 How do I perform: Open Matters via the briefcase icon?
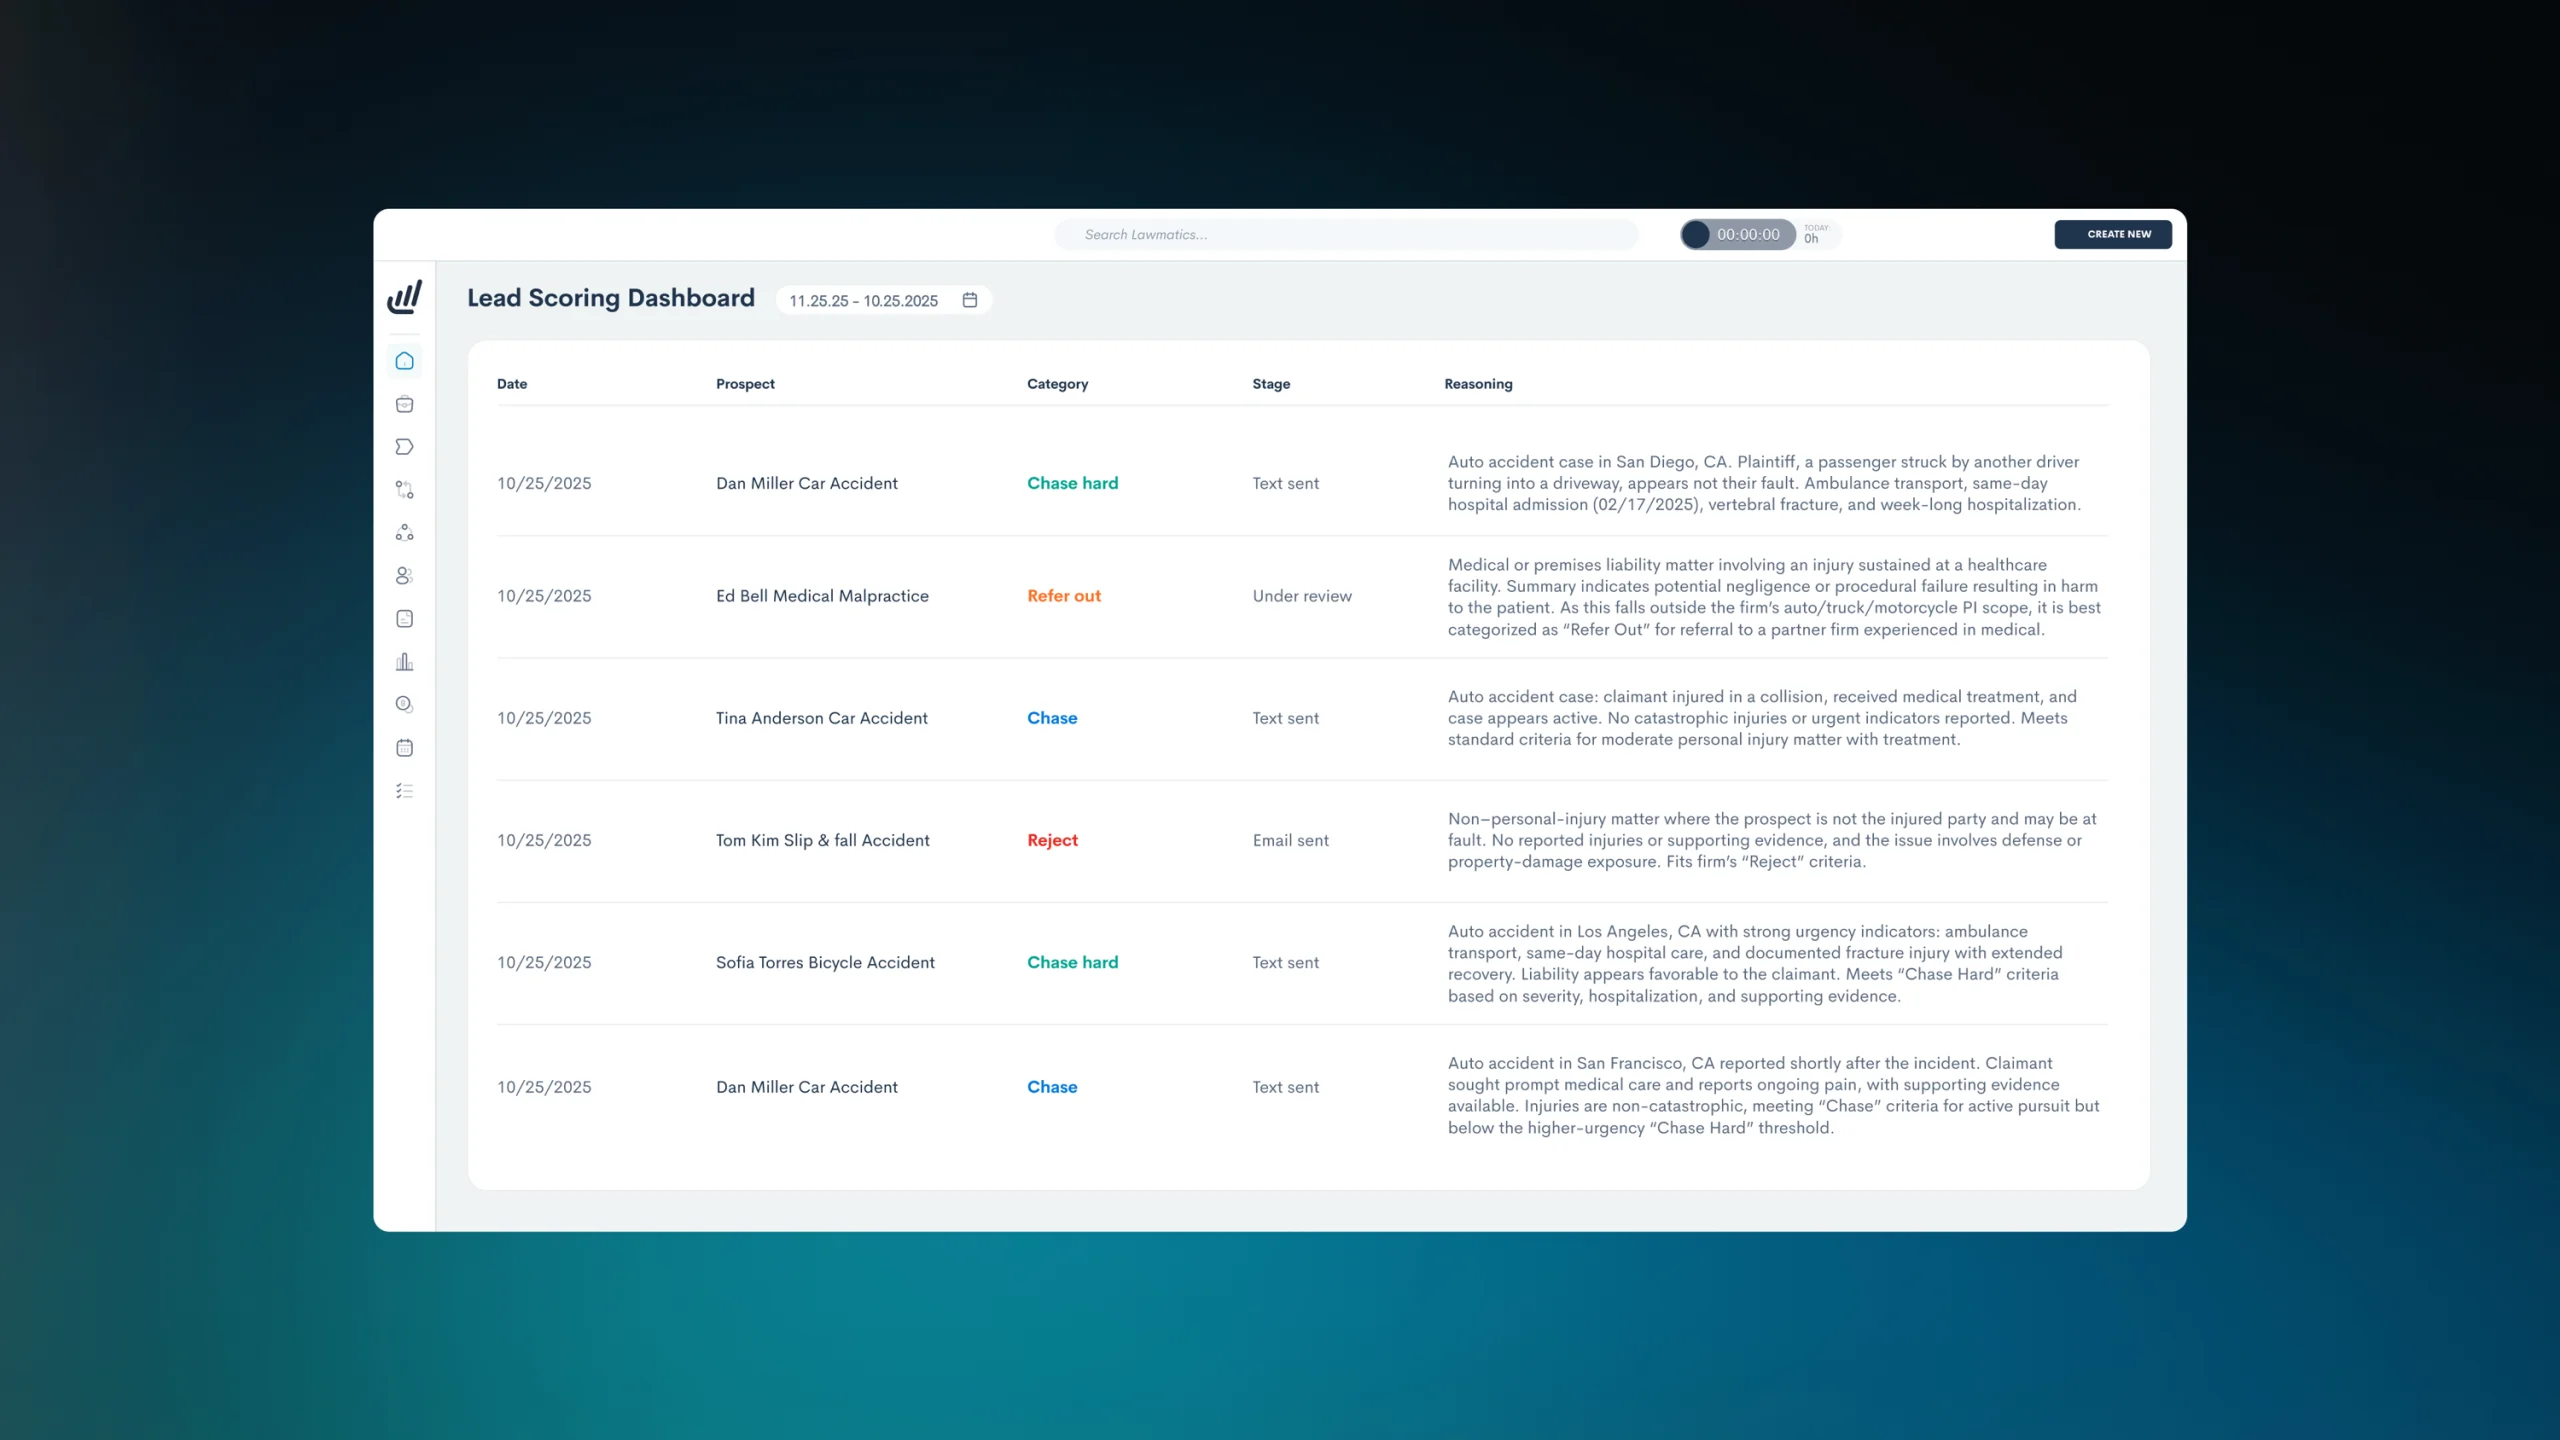(x=404, y=404)
